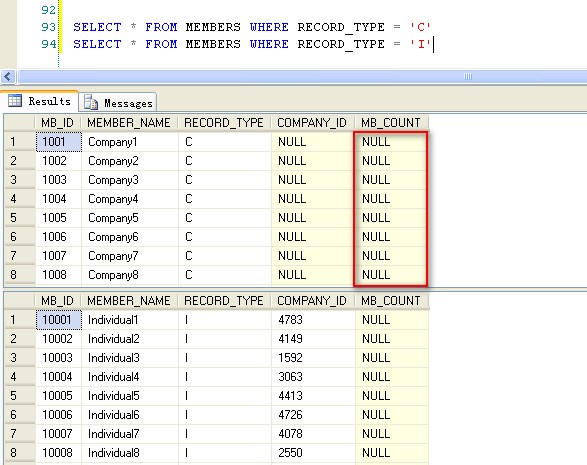Click the horizontal scrollbar thumb in editor
The height and width of the screenshot is (465, 587).
[x=302, y=77]
